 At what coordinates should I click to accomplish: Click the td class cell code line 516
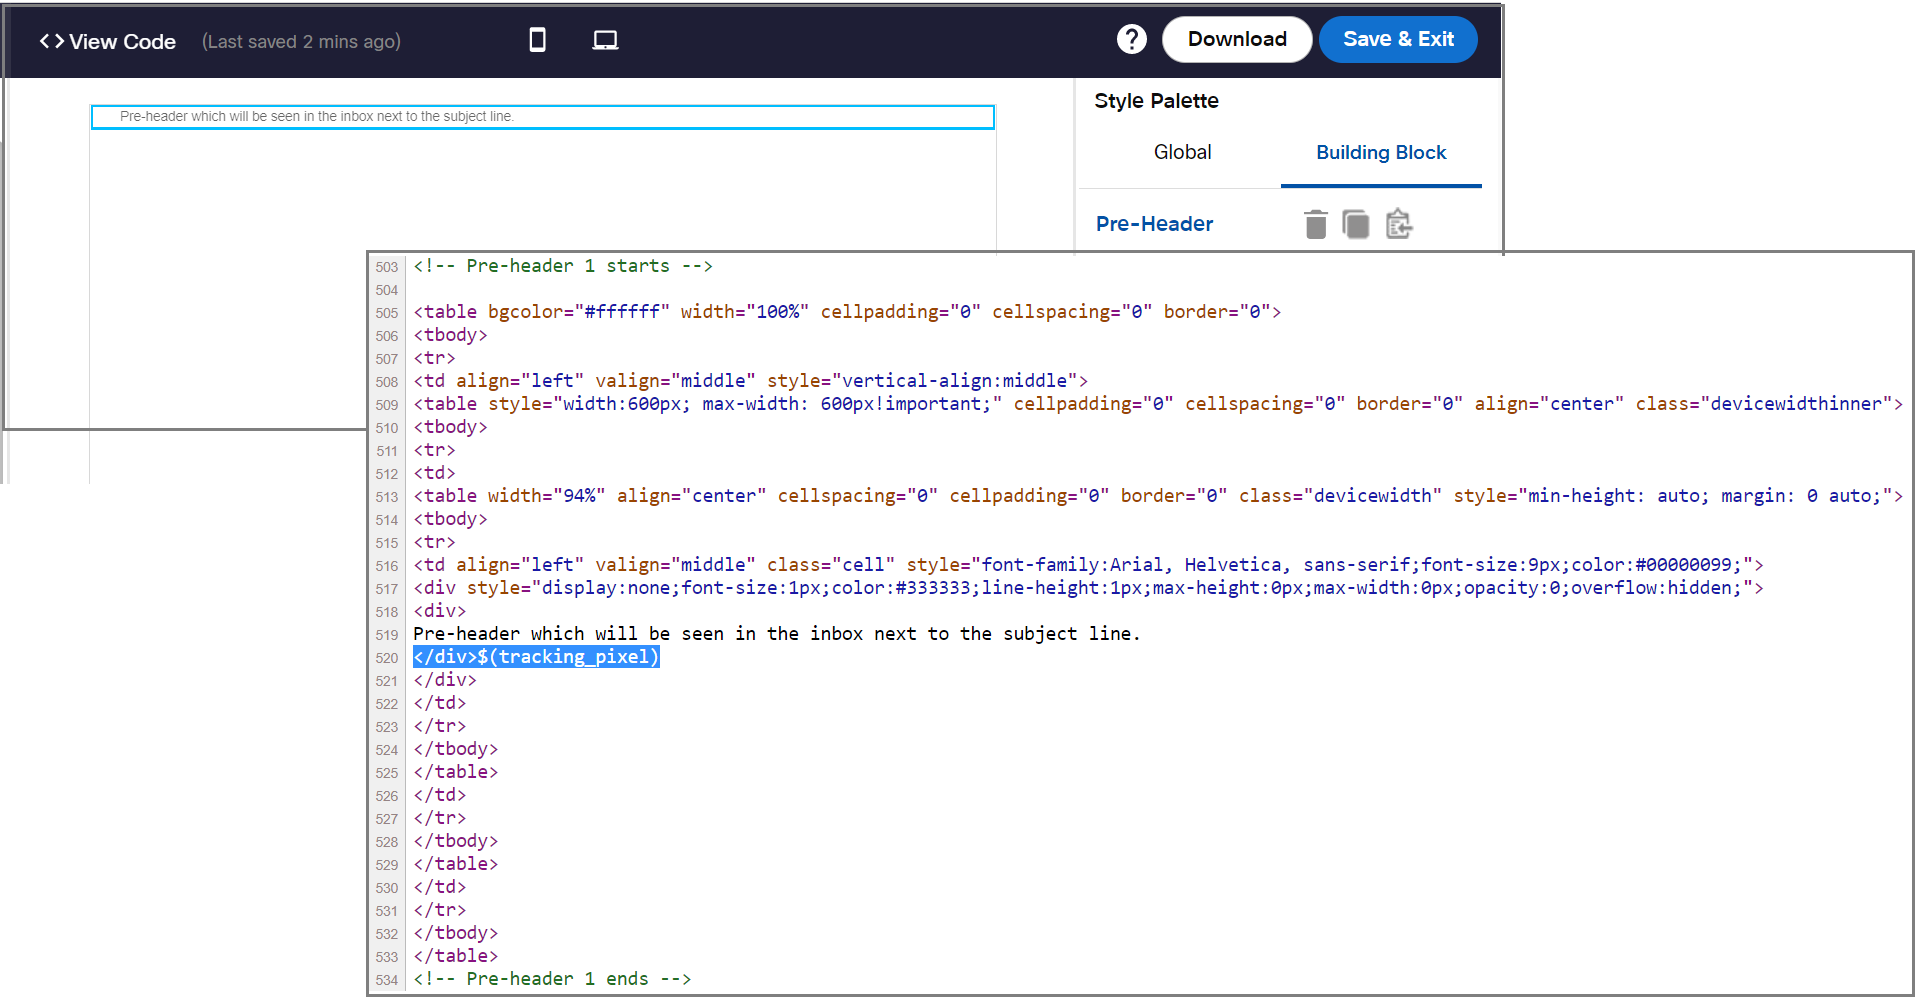pos(1088,565)
